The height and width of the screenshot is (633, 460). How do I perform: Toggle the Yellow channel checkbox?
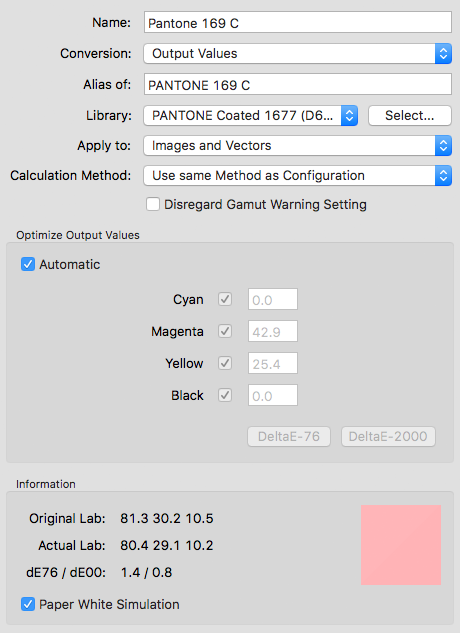click(x=225, y=363)
